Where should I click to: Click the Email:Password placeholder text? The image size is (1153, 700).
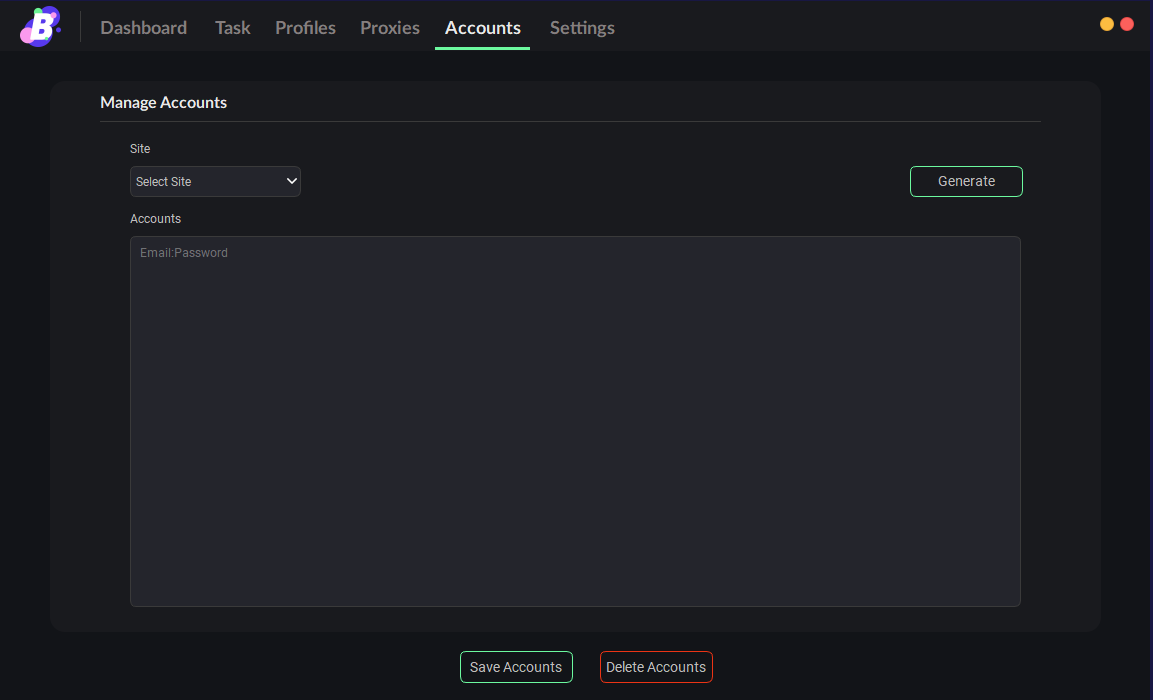pos(184,253)
